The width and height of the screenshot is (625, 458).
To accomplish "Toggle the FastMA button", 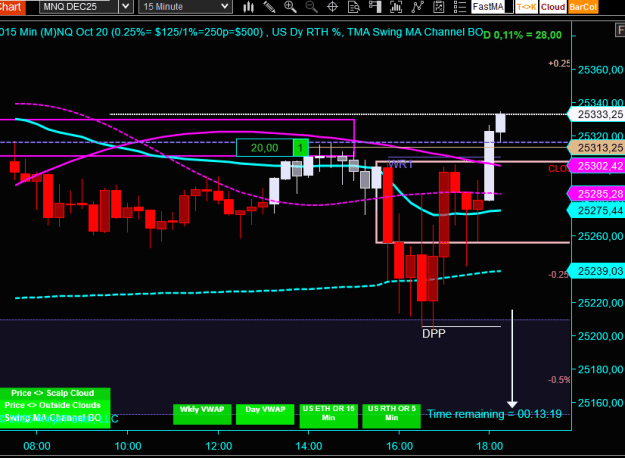I will 488,7.
